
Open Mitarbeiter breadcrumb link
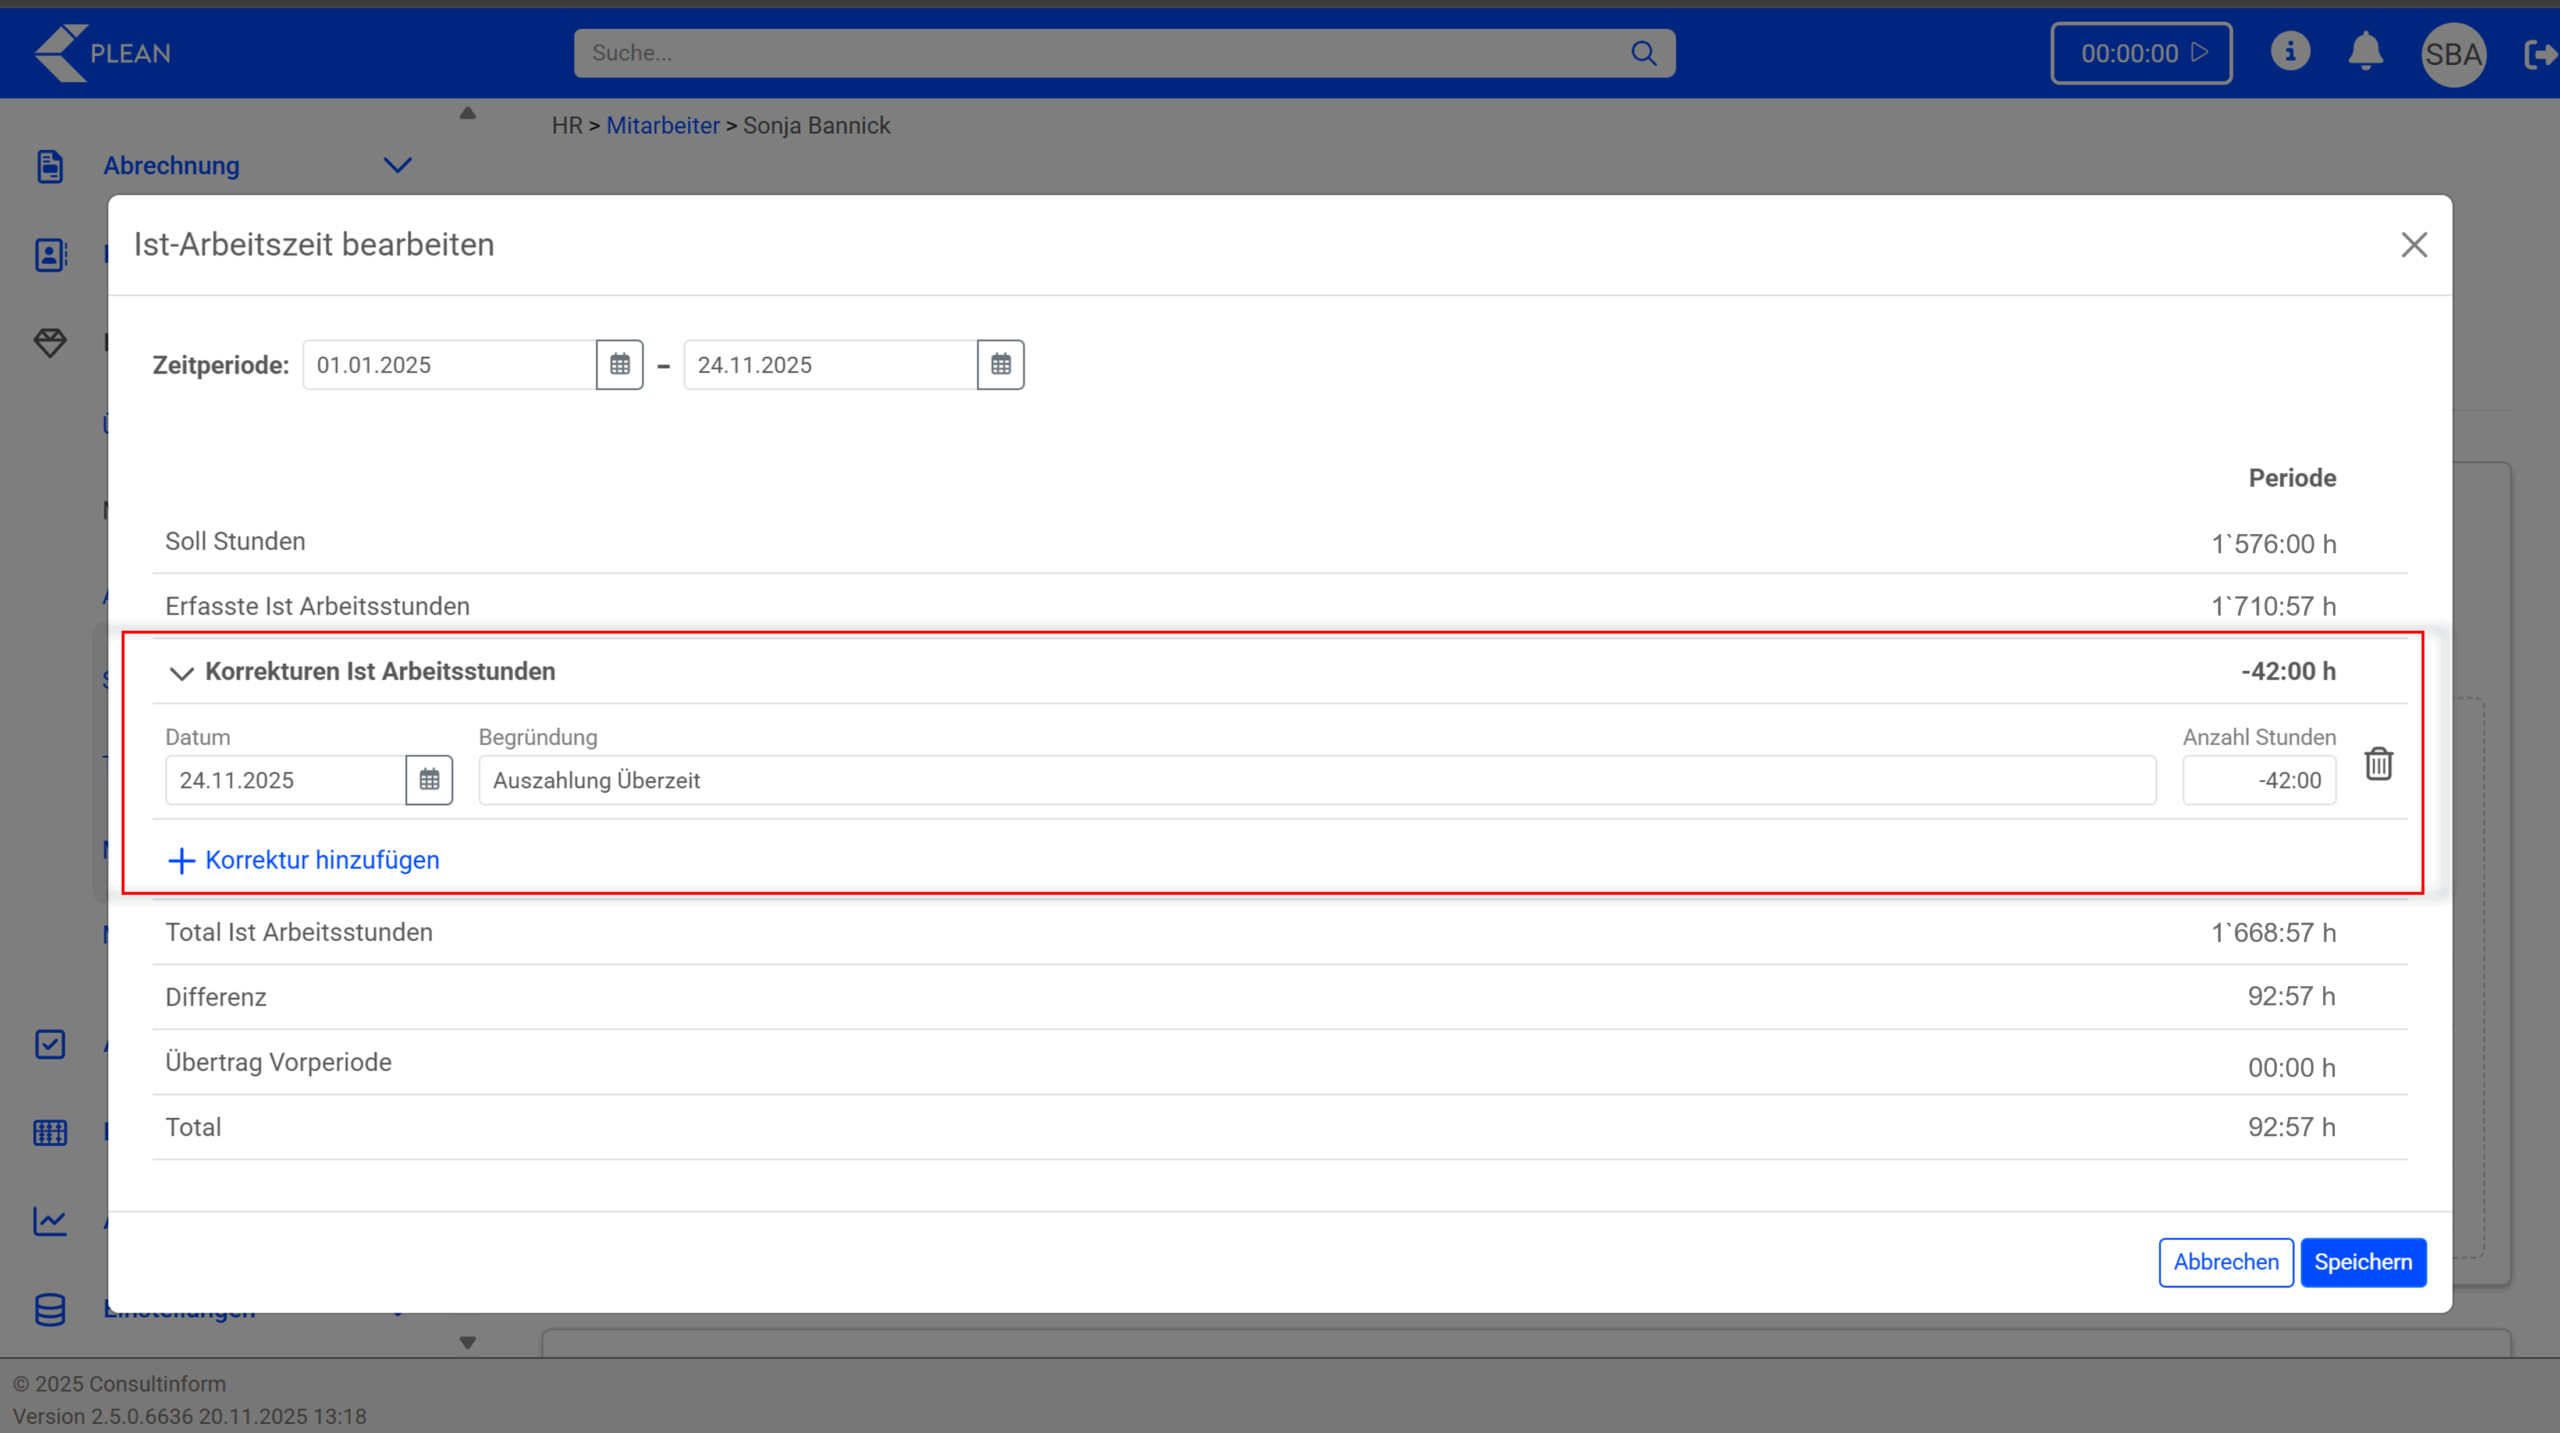(x=662, y=126)
